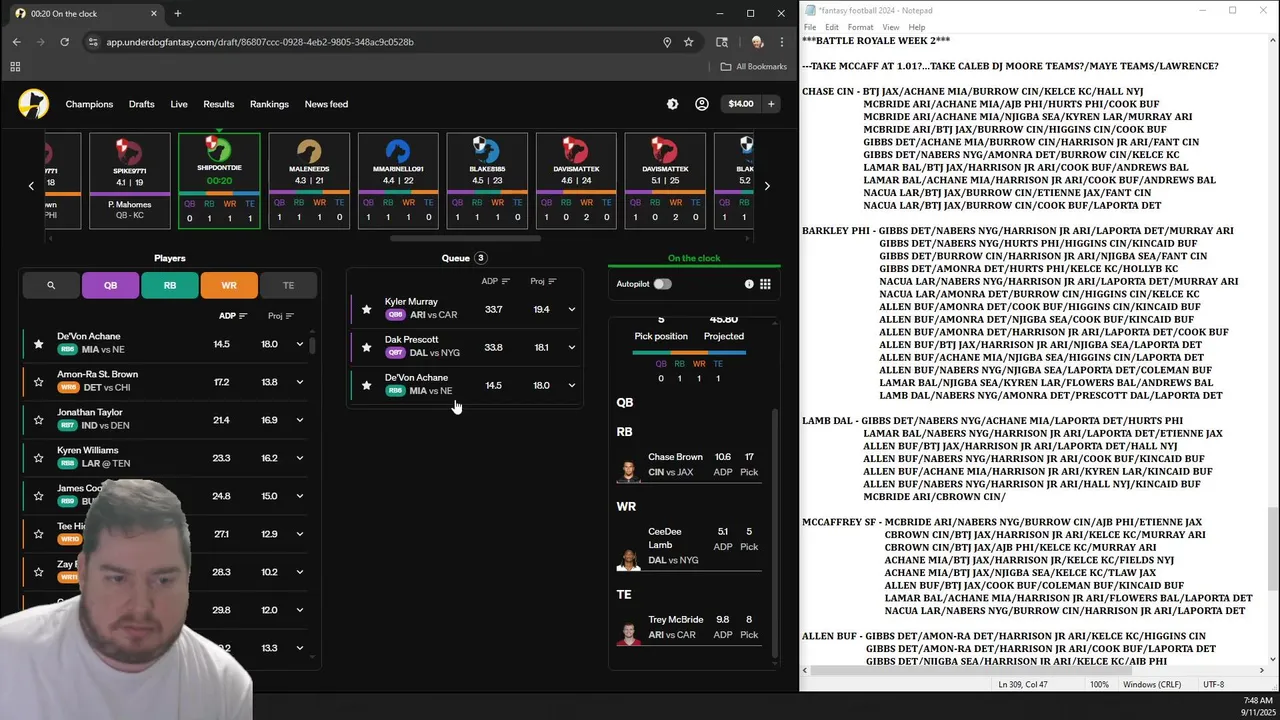Image resolution: width=1280 pixels, height=720 pixels.
Task: Toggle the Autopilot switch
Action: tap(662, 284)
